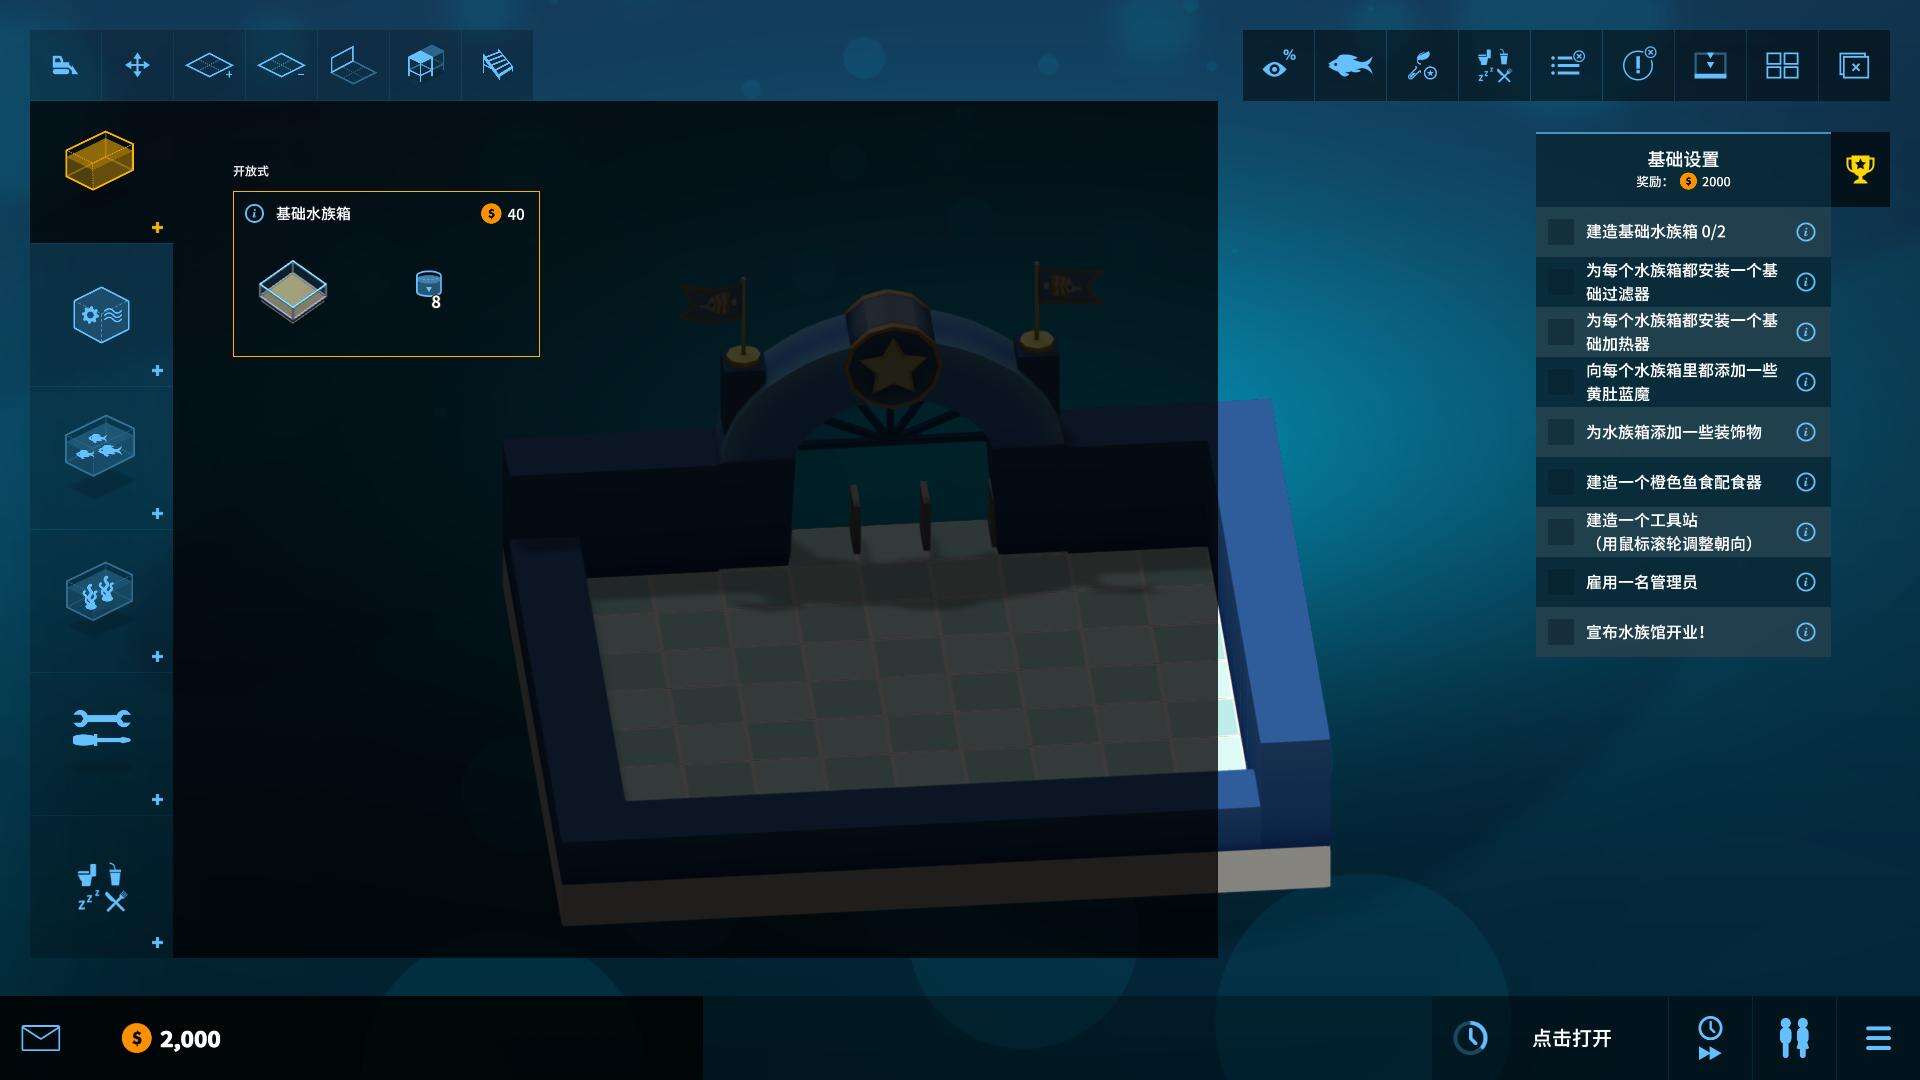Check the 建造基础水族箱 0/2 objective box
Viewport: 1920px width, 1080px height.
1561,232
